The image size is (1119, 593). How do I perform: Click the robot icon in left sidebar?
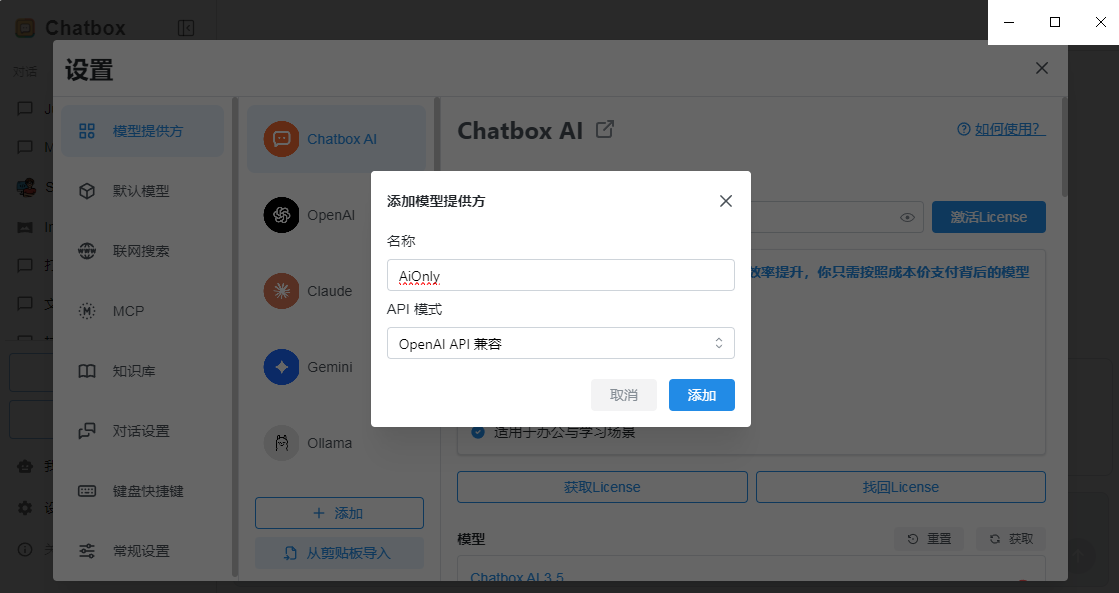[x=25, y=467]
